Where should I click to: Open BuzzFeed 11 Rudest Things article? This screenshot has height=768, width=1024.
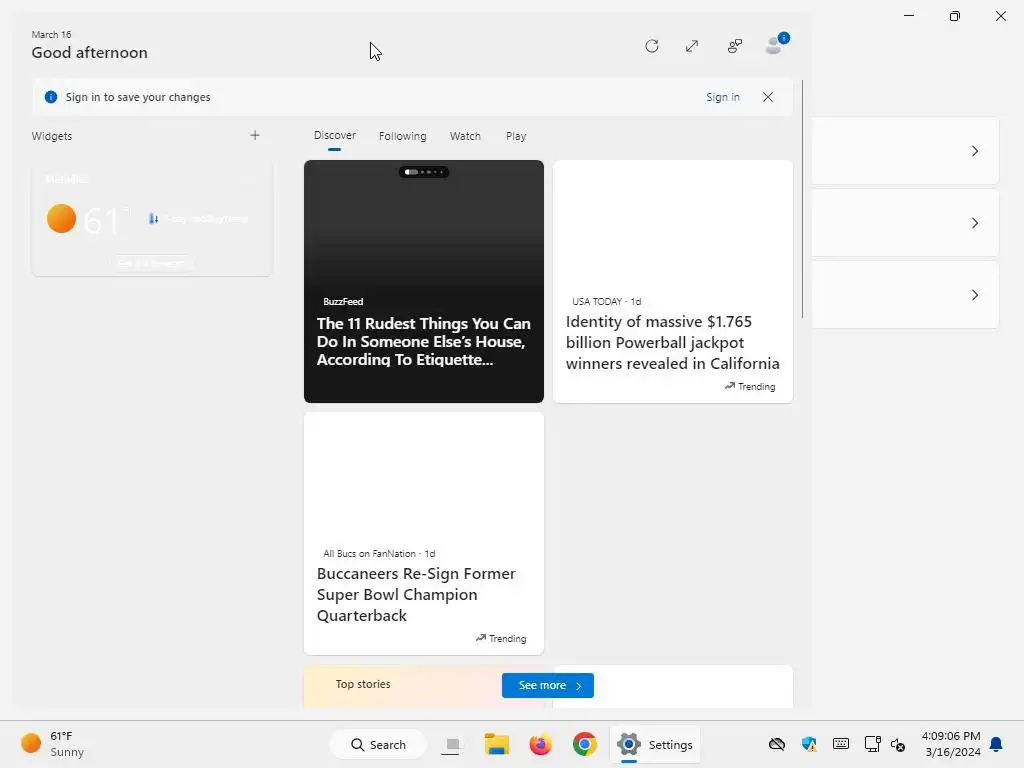click(423, 281)
